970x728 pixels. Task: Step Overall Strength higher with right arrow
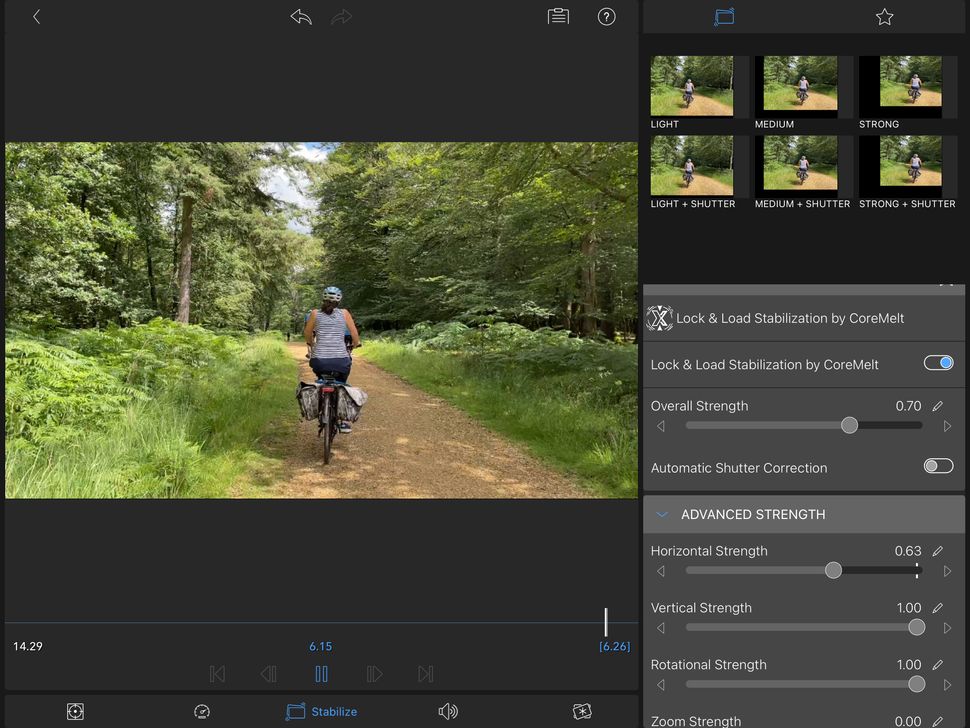(x=947, y=425)
